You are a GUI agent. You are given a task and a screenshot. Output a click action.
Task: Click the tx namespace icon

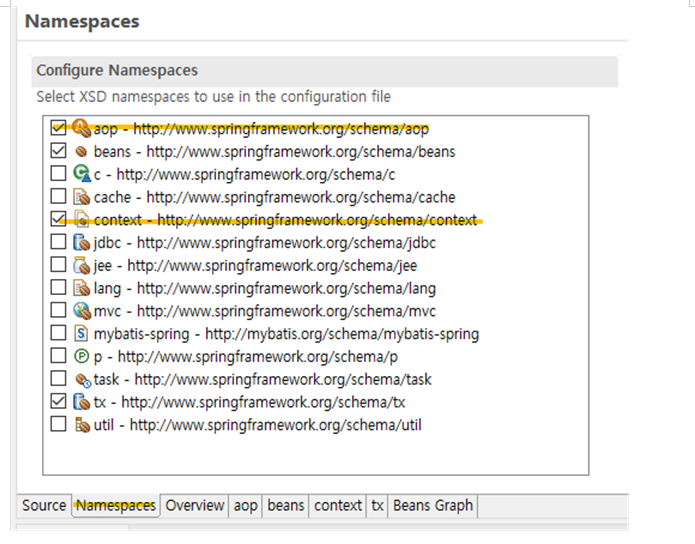(82, 402)
